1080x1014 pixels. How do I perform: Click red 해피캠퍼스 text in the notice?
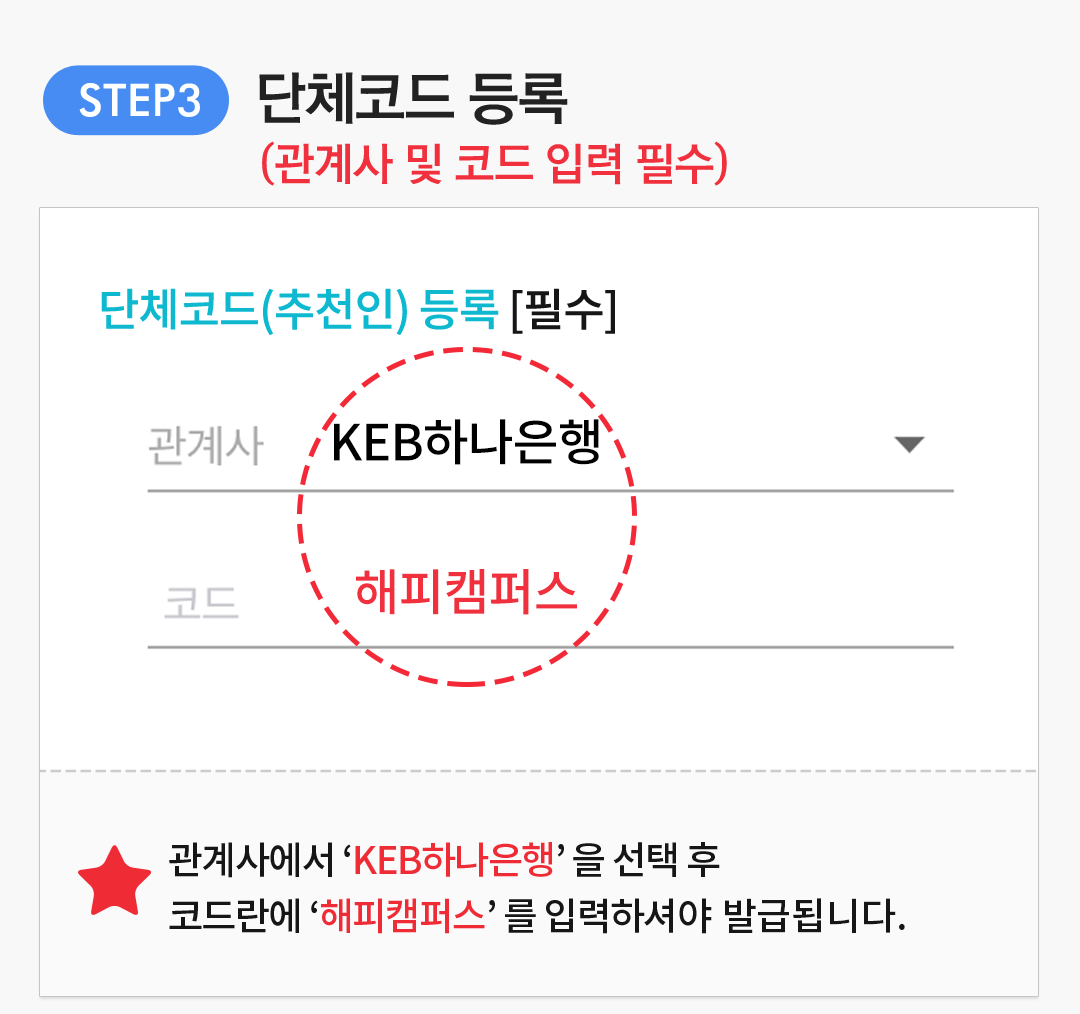pos(403,915)
